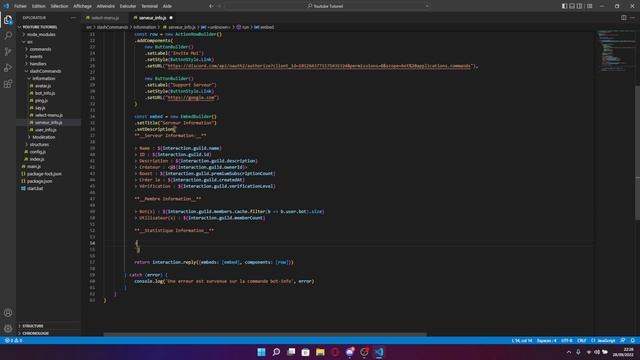Open the Task View taskbar icon
This screenshot has width=640, height=360.
[291, 352]
